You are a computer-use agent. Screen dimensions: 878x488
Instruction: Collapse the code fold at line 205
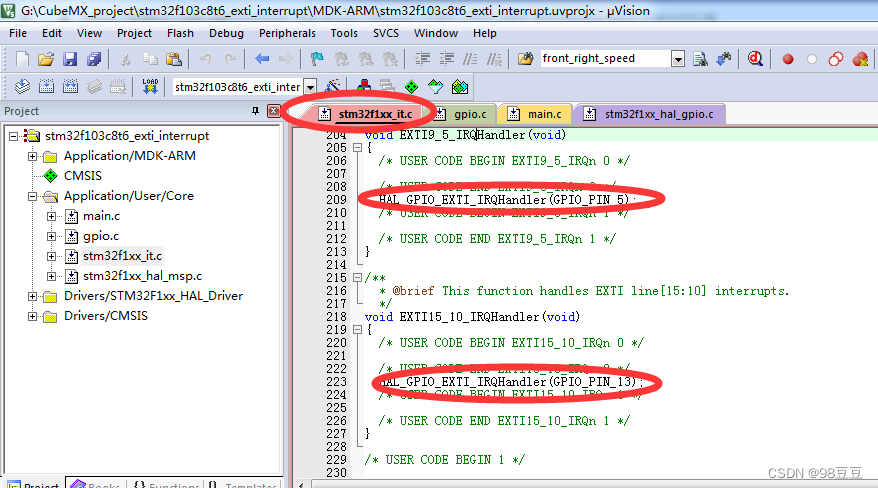[x=357, y=148]
